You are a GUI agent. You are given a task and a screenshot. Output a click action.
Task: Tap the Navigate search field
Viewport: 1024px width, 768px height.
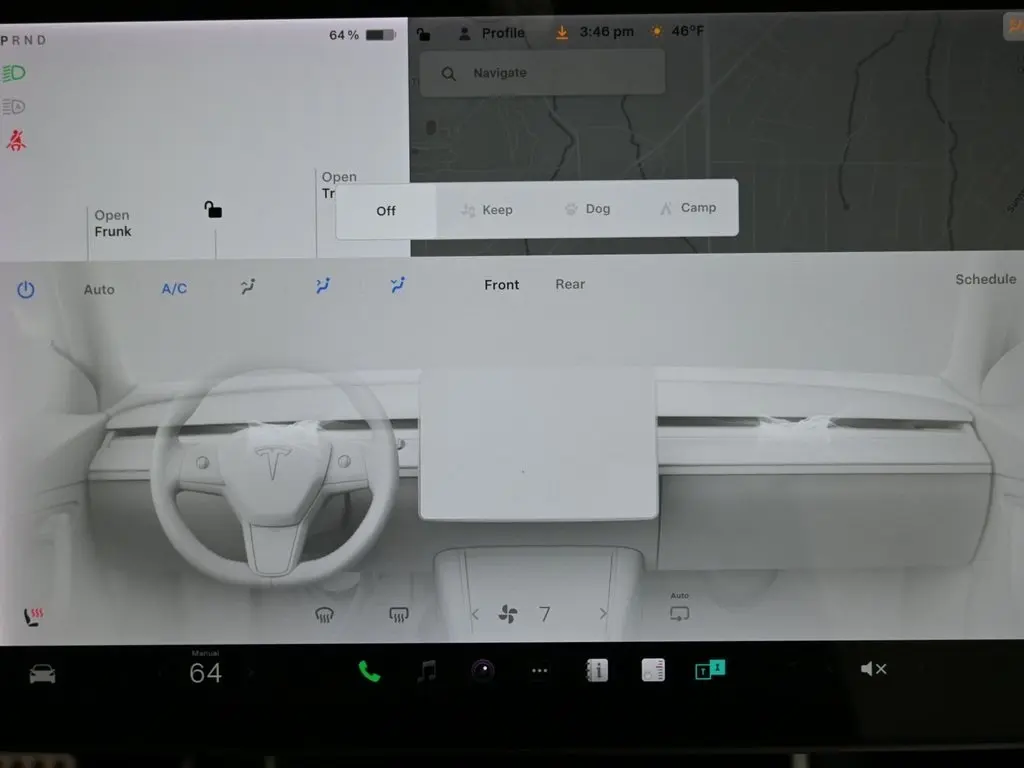pos(542,73)
